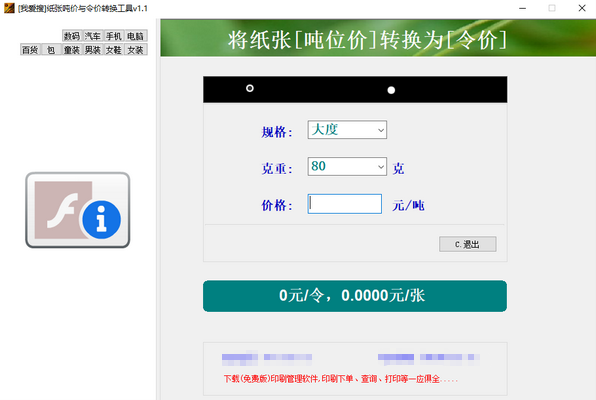The width and height of the screenshot is (596, 400).
Task: Click the banner 将纸张[吨位价]转换为[令价]
Action: [x=367, y=40]
